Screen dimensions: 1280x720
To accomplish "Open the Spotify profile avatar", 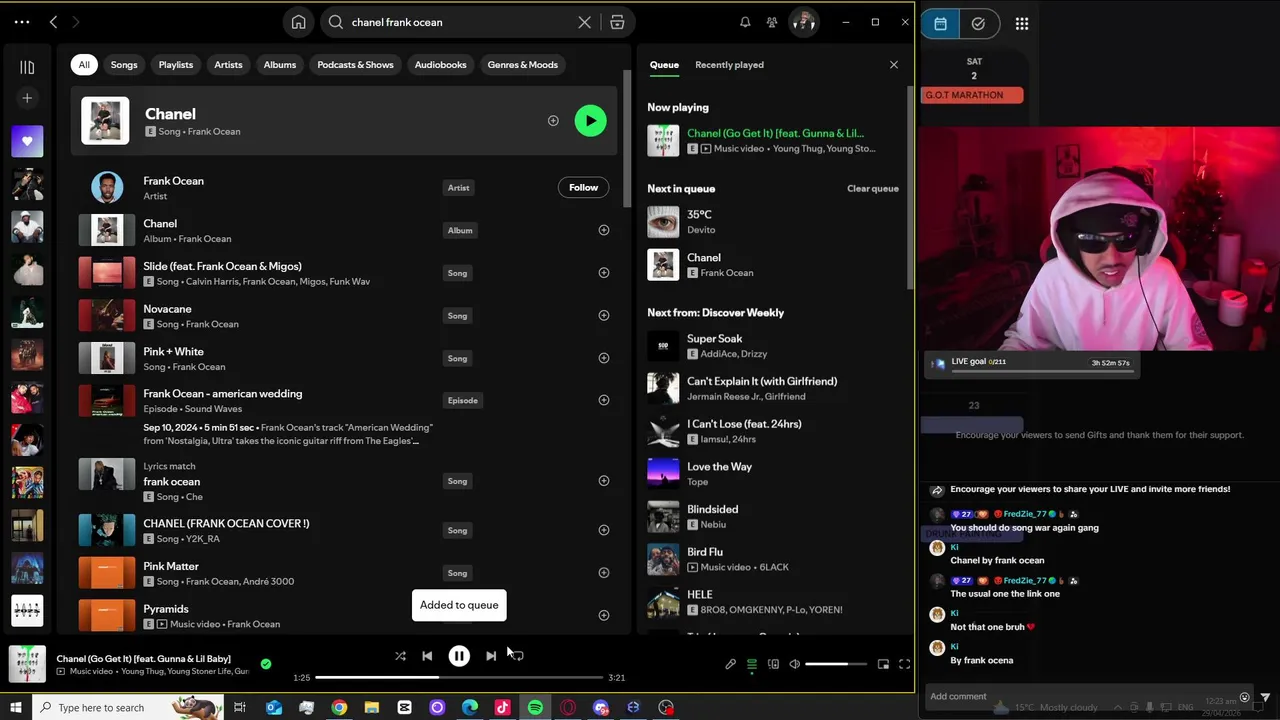I will click(804, 22).
